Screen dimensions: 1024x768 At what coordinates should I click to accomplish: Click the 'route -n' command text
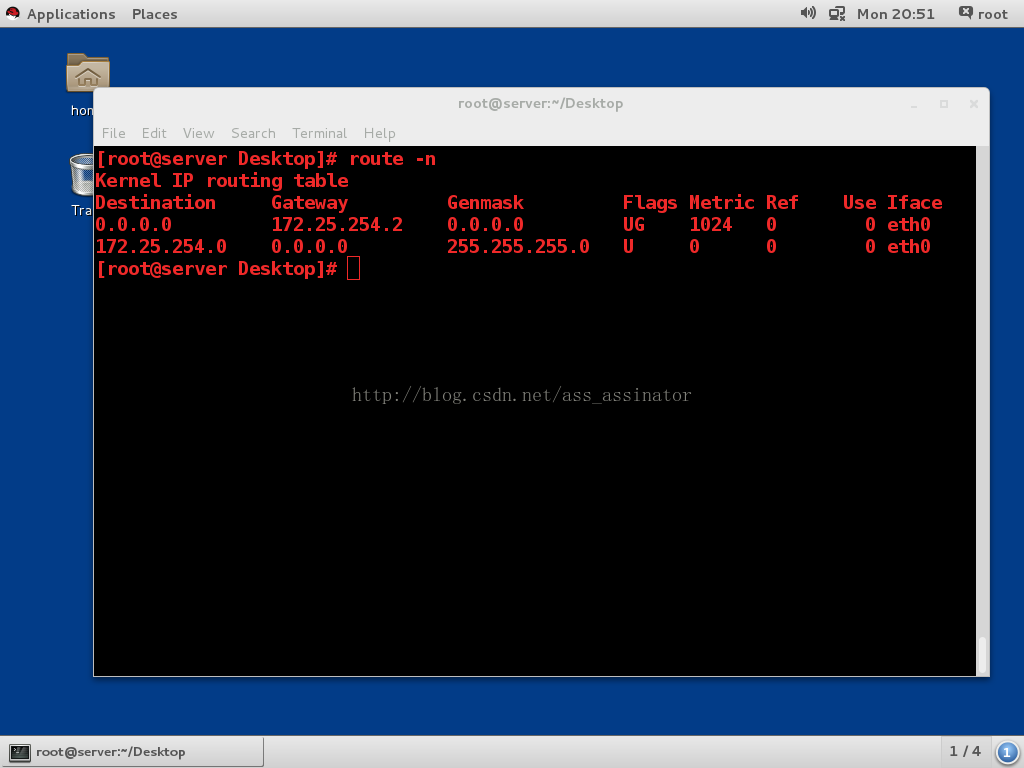[392, 159]
